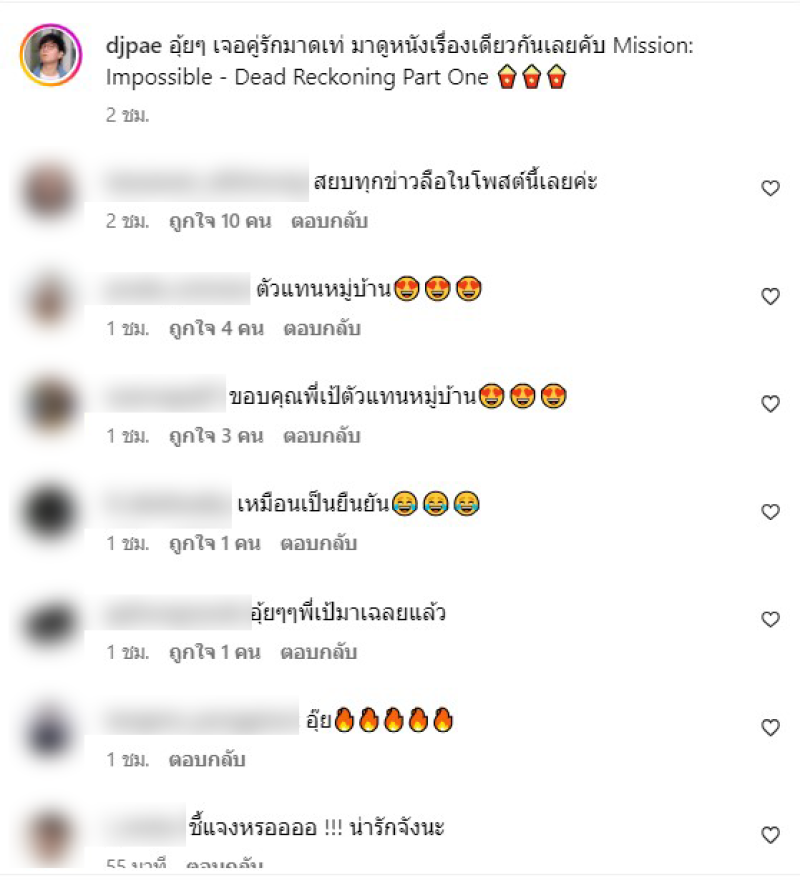Viewport: 800px width, 891px height.
Task: Reply to the comment with 10 likes
Action: (x=330, y=220)
